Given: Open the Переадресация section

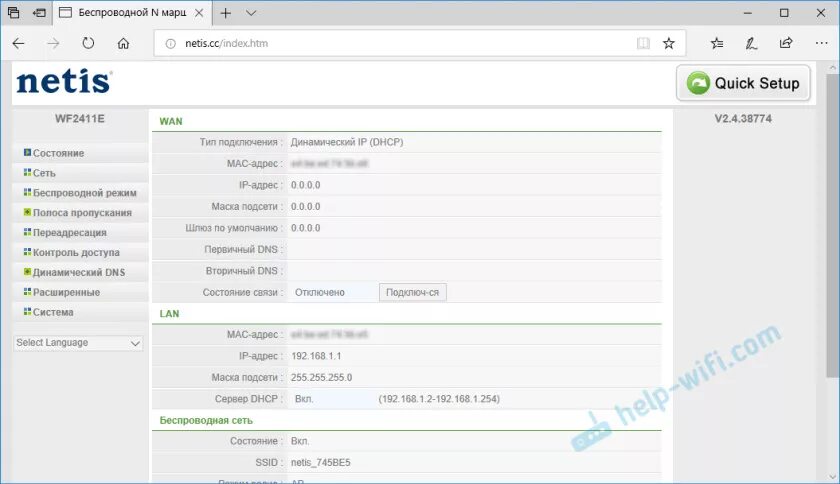Looking at the screenshot, I should pos(70,233).
